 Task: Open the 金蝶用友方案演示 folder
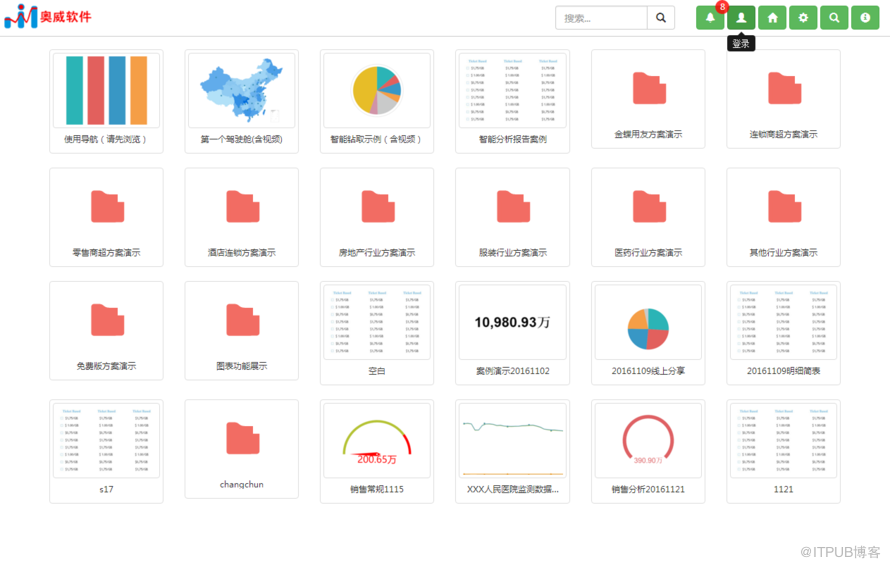pos(648,99)
